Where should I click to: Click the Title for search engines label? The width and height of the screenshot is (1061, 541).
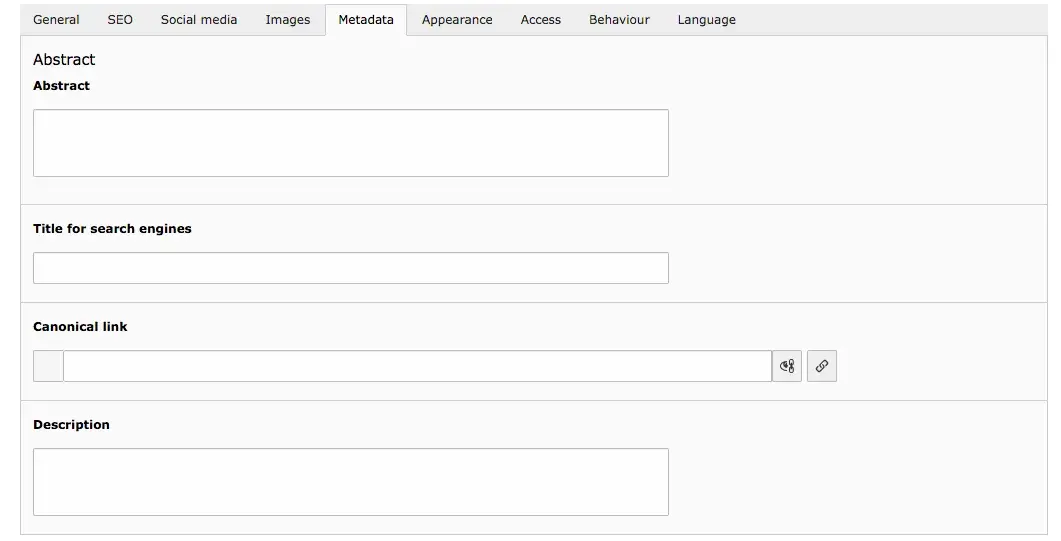click(x=112, y=229)
